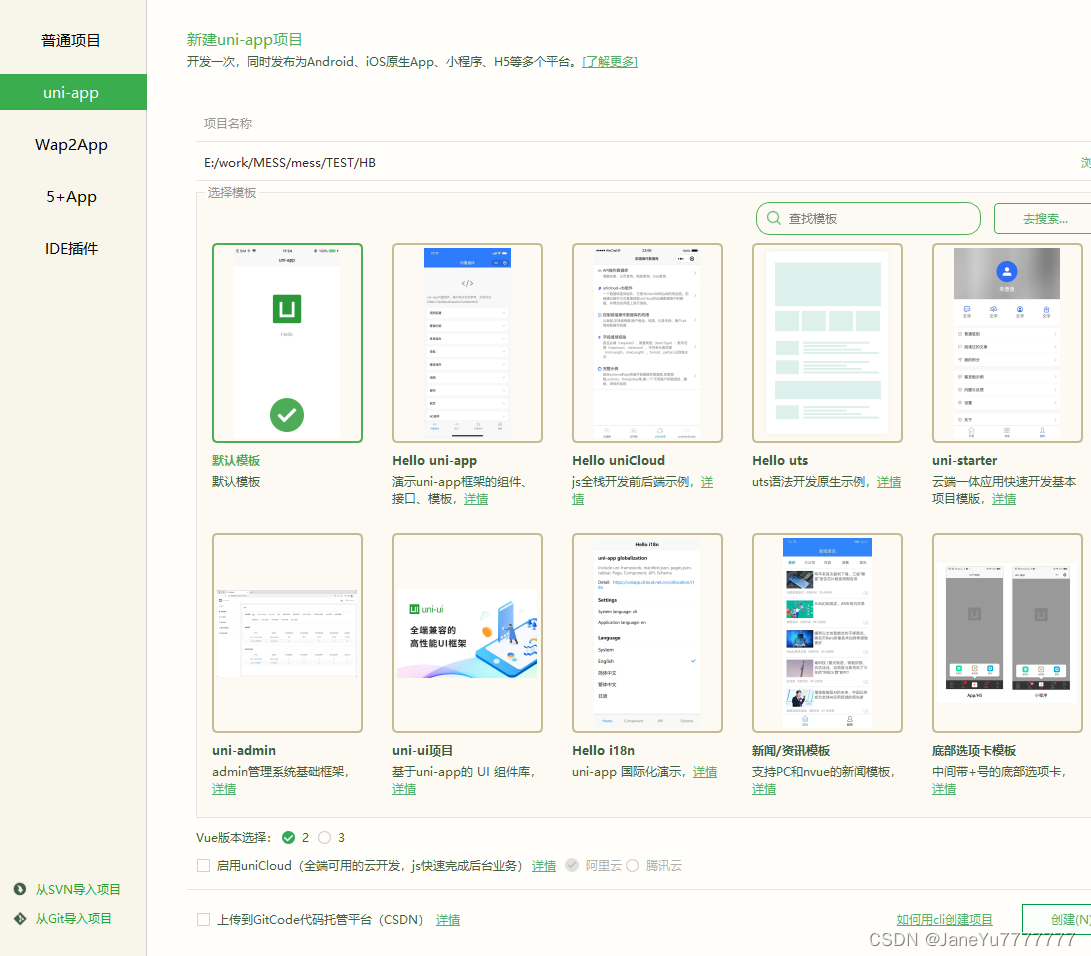Enable the 启用uniCloud checkbox
1091x956 pixels.
tap(203, 866)
